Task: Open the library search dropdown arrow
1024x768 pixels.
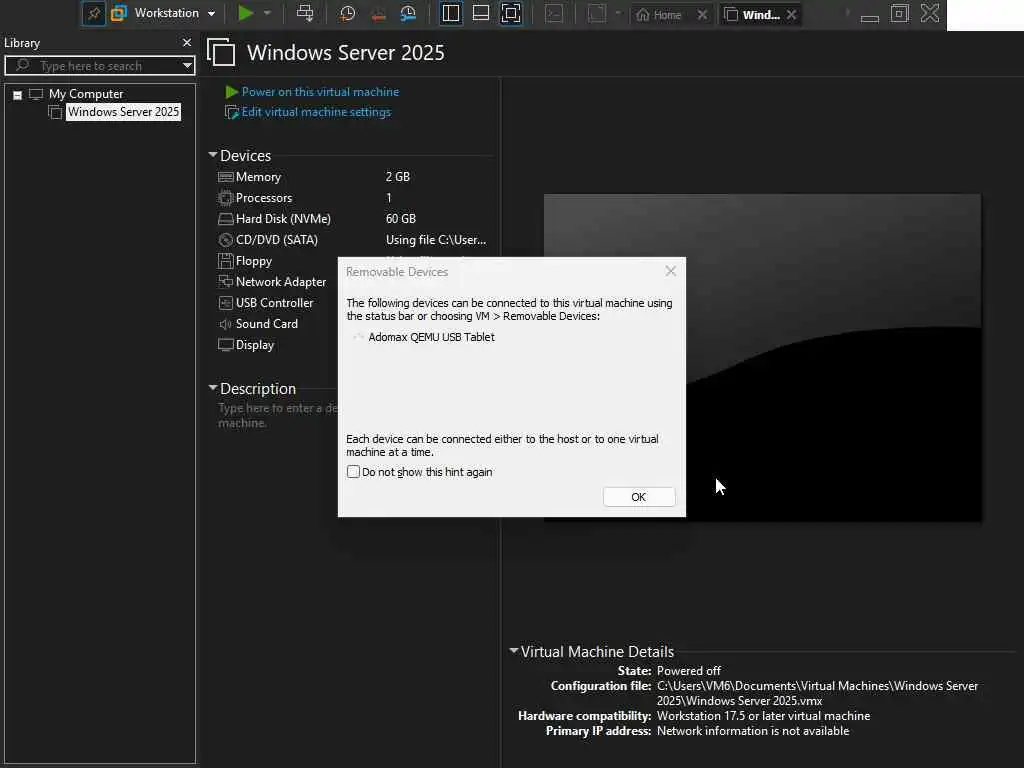Action: point(187,65)
